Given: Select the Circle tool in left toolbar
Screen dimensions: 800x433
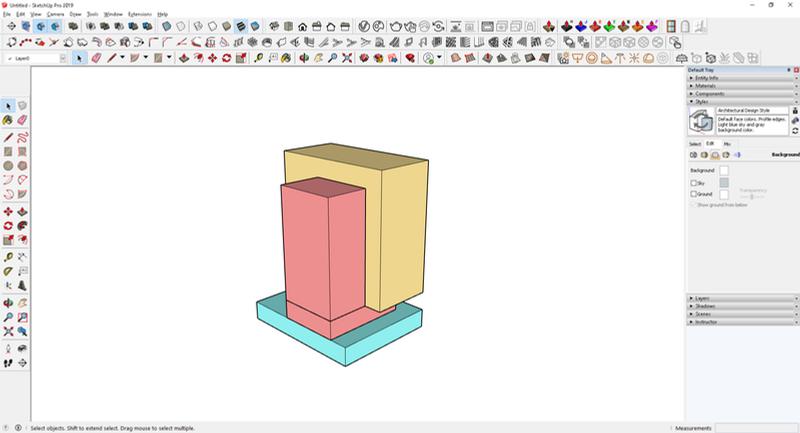Looking at the screenshot, I should [8, 166].
